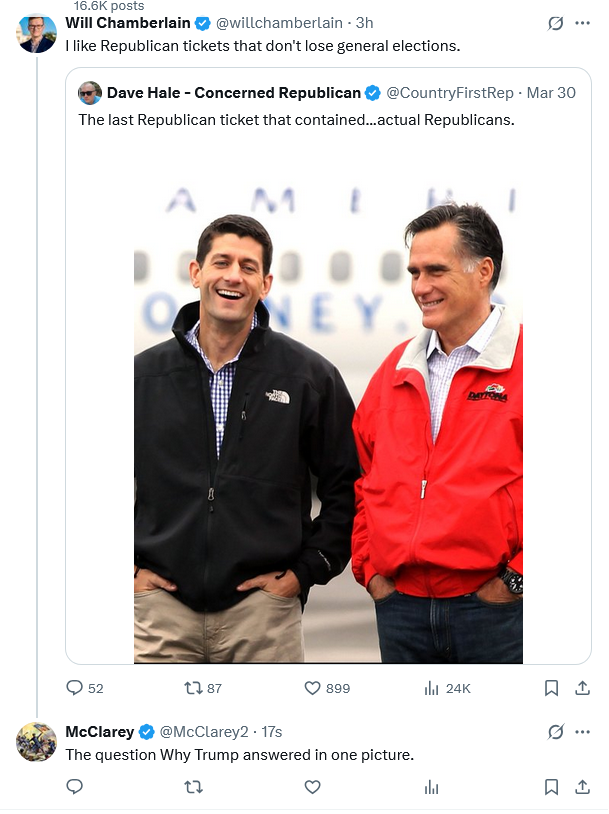Reply to McClarey's post
The image size is (609, 814).
pyautogui.click(x=75, y=787)
